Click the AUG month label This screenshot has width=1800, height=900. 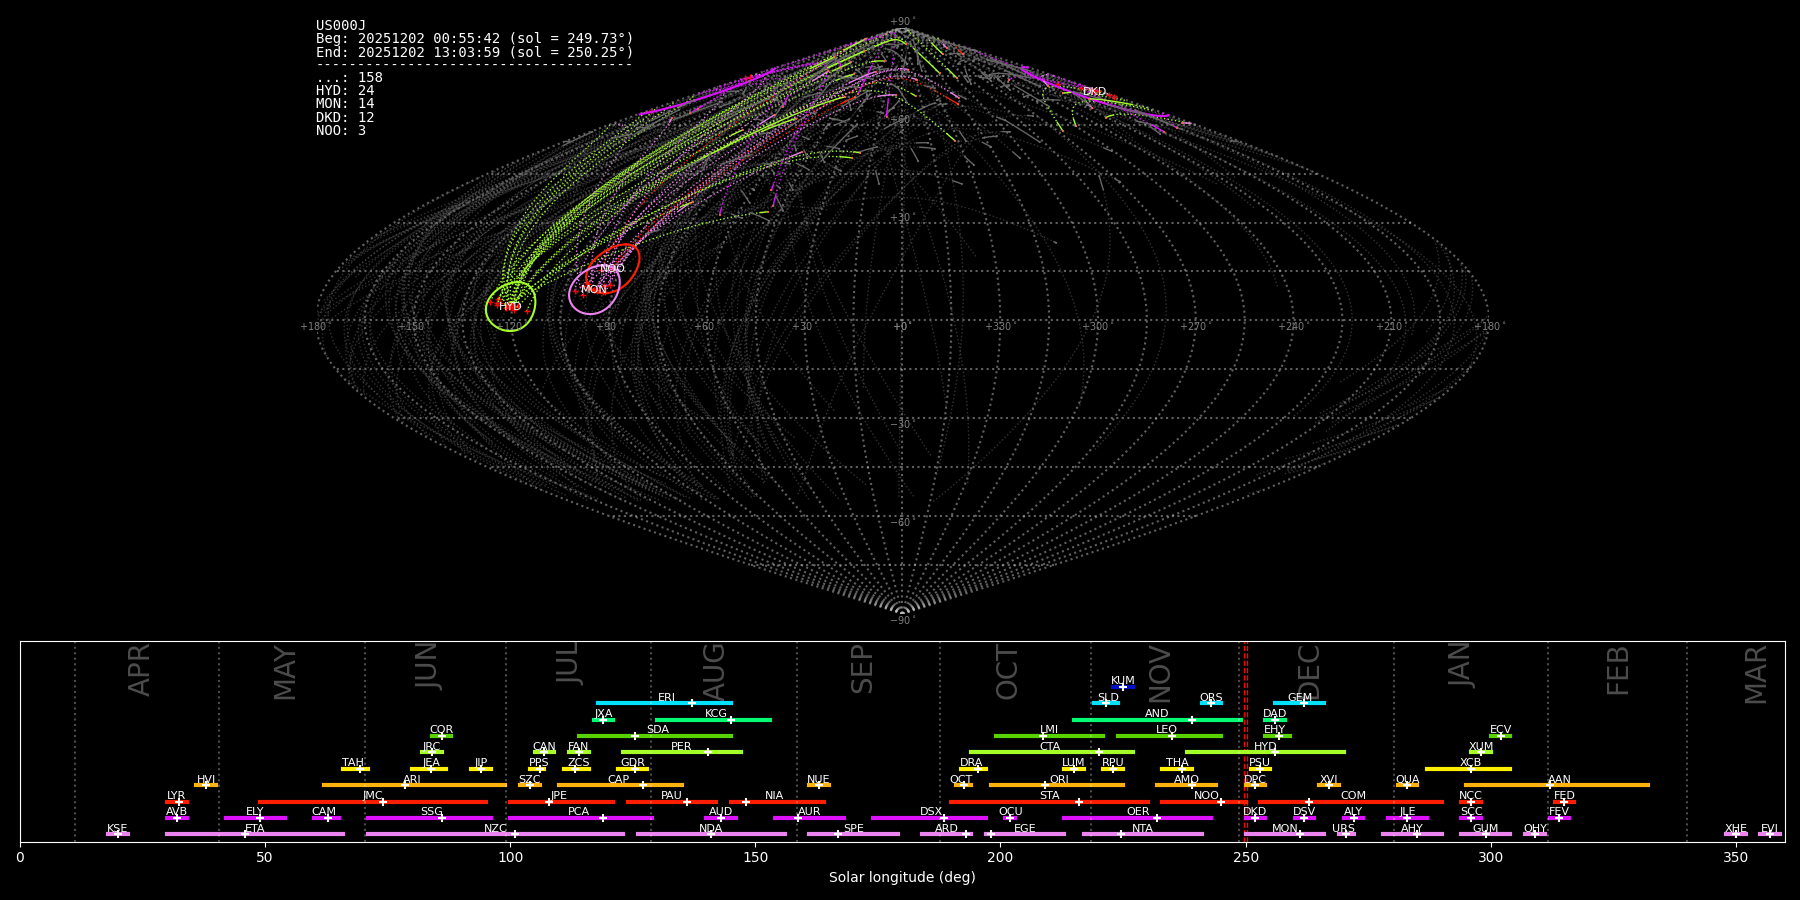pyautogui.click(x=714, y=672)
